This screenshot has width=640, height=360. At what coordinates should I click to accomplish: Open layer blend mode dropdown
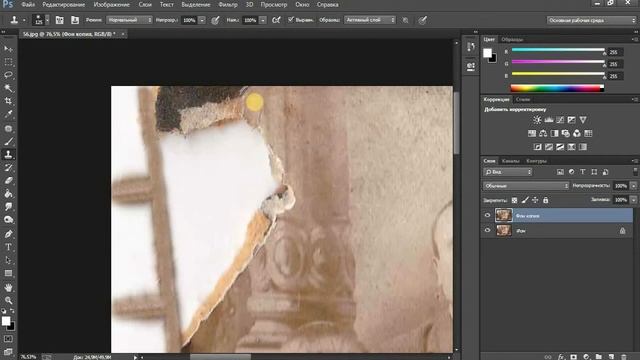[x=526, y=186]
